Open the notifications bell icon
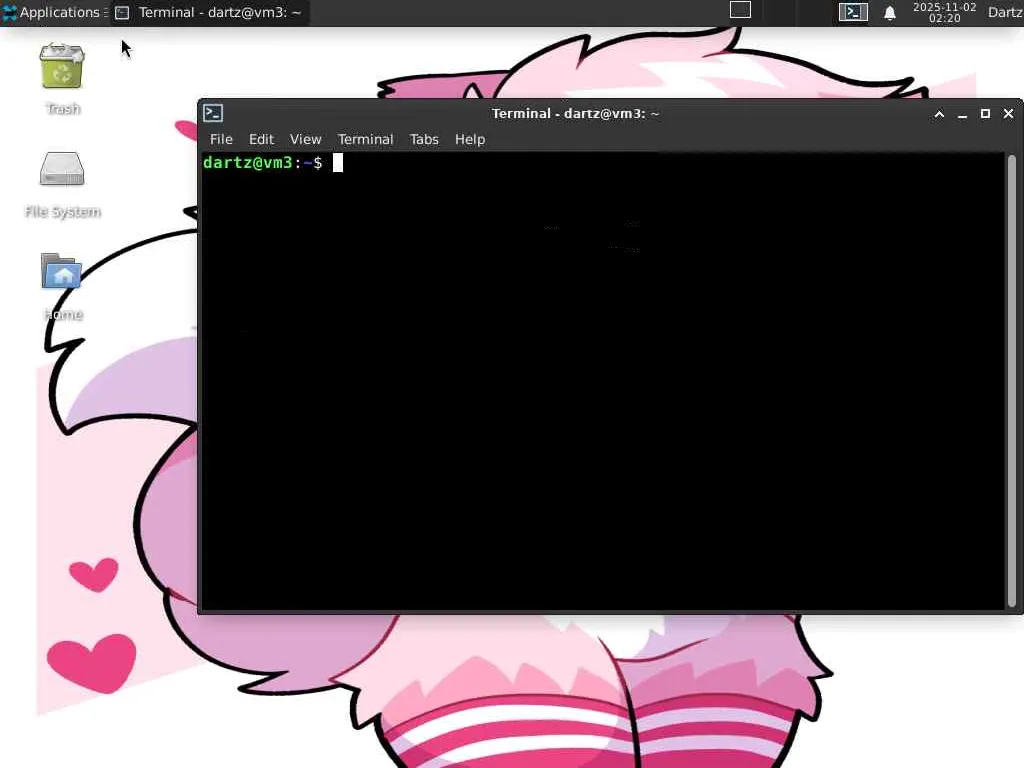Image resolution: width=1024 pixels, height=768 pixels. coord(889,13)
